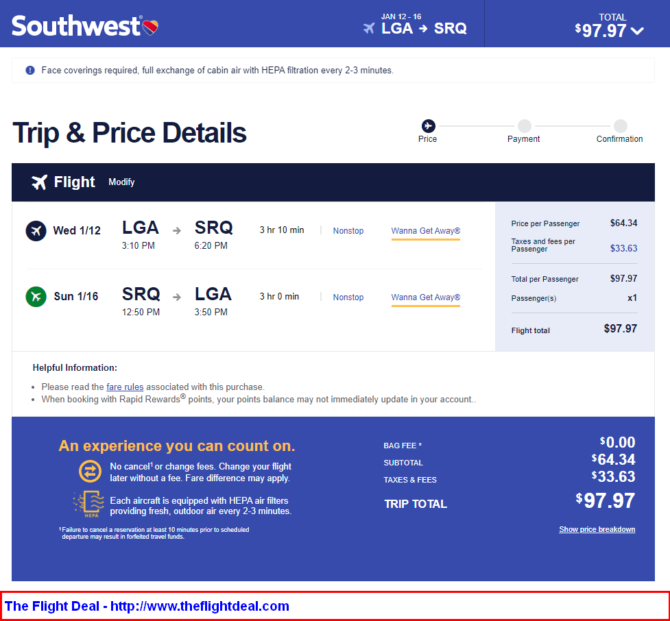Select the Price step plane icon
This screenshot has height=621, width=670.
coord(428,126)
